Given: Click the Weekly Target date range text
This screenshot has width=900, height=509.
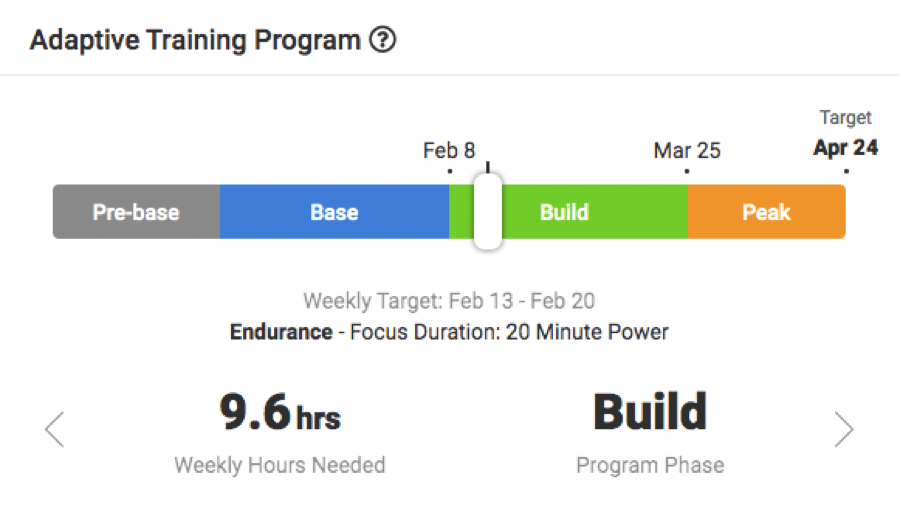Looking at the screenshot, I should (449, 301).
